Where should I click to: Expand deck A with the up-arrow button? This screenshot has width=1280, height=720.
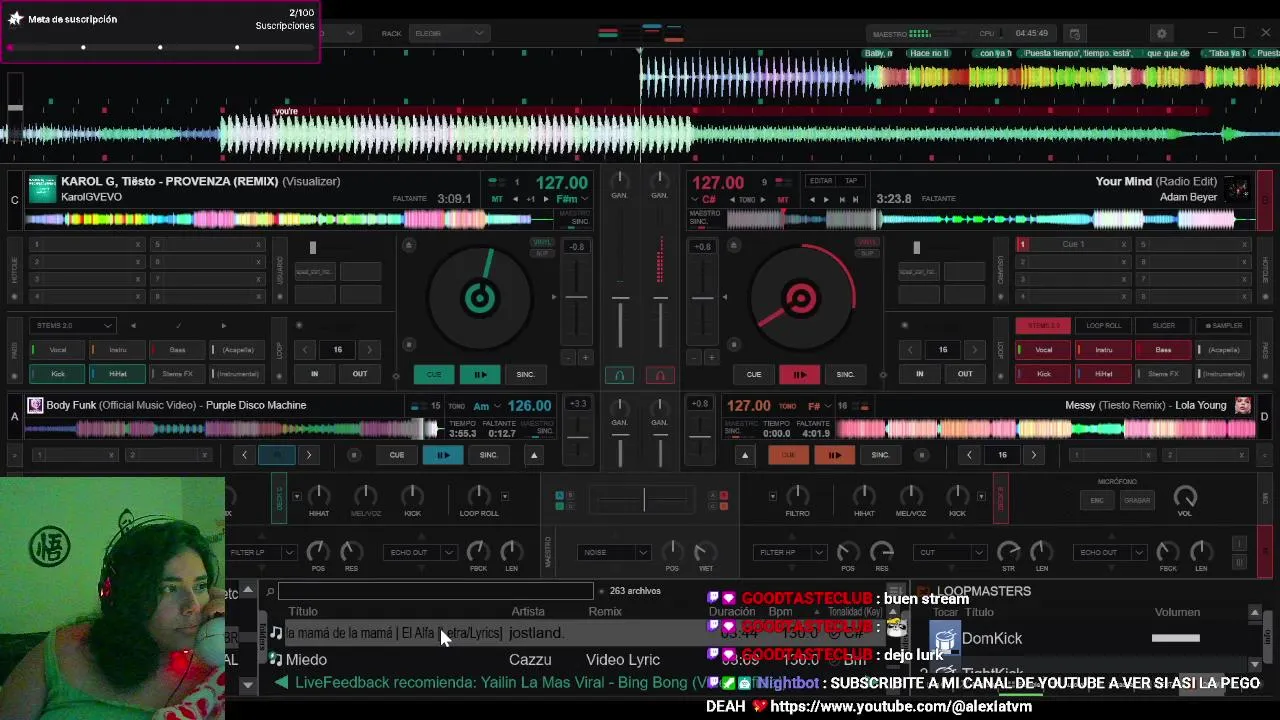click(534, 455)
